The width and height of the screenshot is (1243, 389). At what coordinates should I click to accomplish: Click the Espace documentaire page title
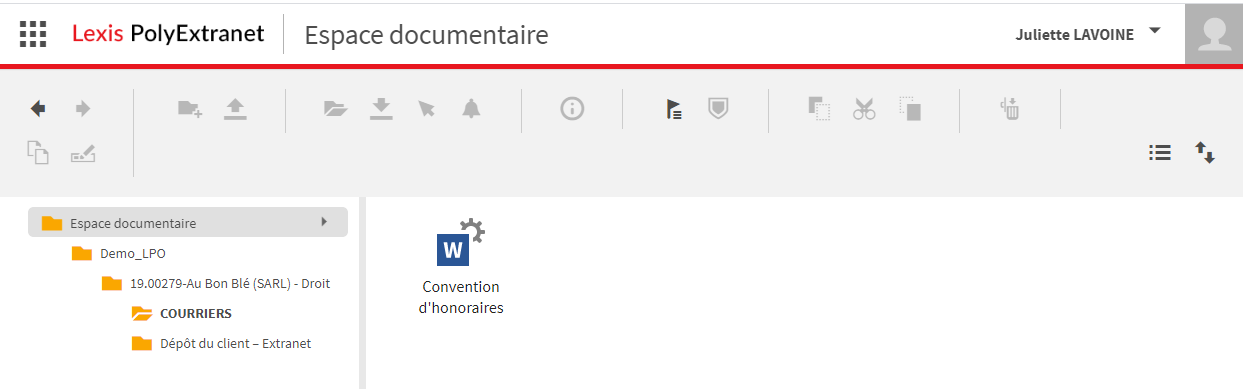[x=426, y=35]
